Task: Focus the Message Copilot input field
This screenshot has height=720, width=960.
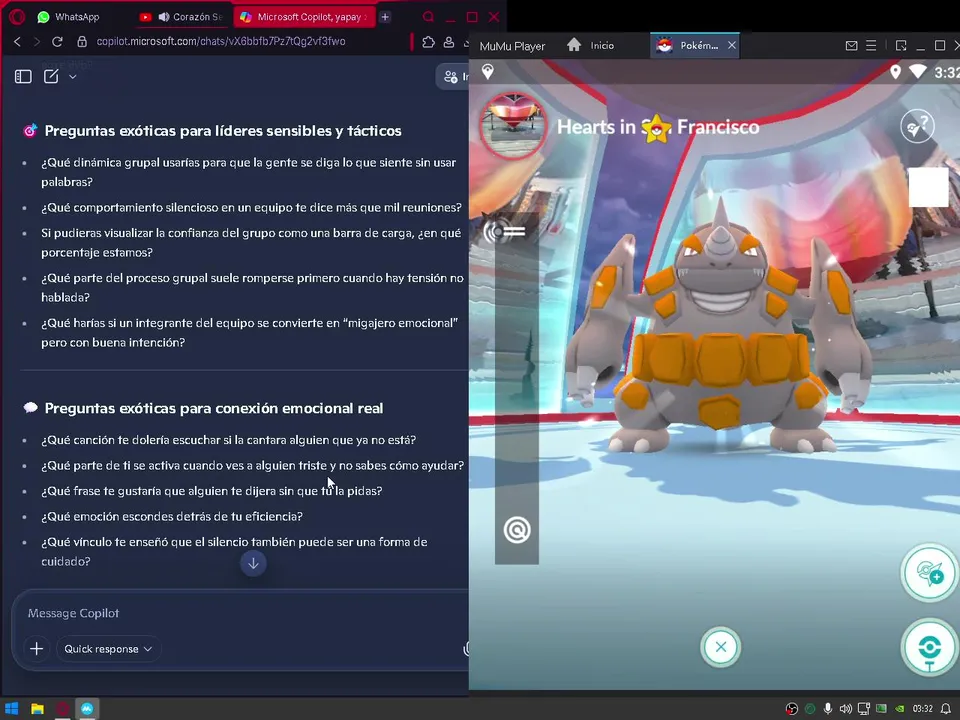Action: pyautogui.click(x=245, y=613)
